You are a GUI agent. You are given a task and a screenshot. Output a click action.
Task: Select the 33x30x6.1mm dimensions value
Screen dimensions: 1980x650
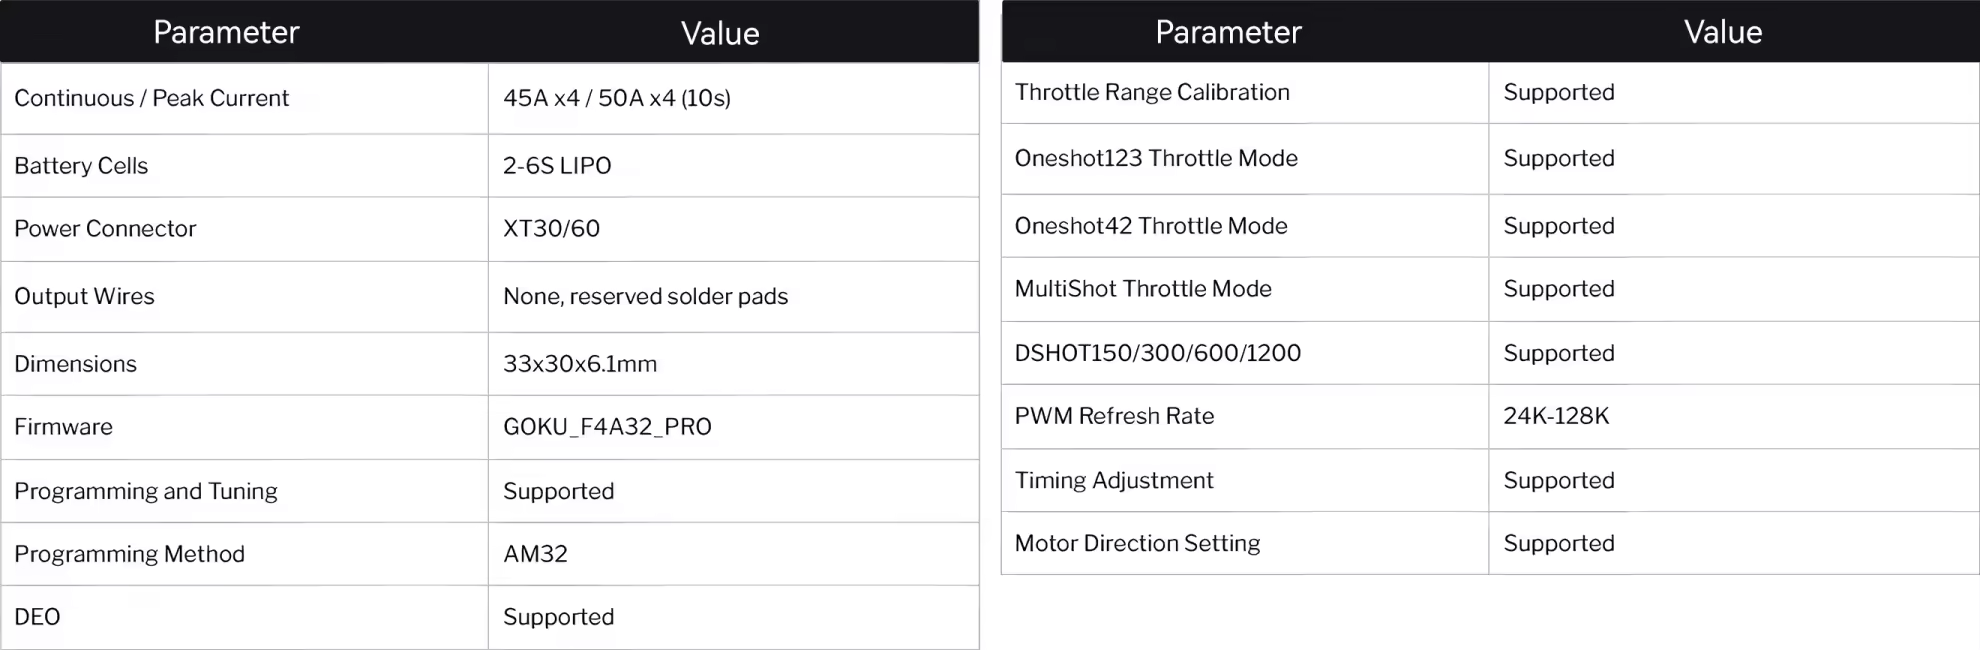click(580, 364)
